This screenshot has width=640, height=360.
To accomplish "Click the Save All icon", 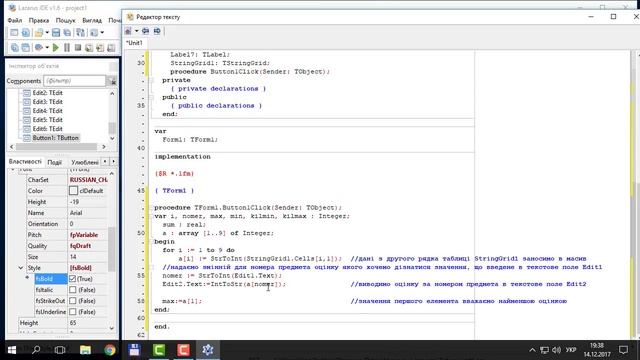I will coord(67,32).
